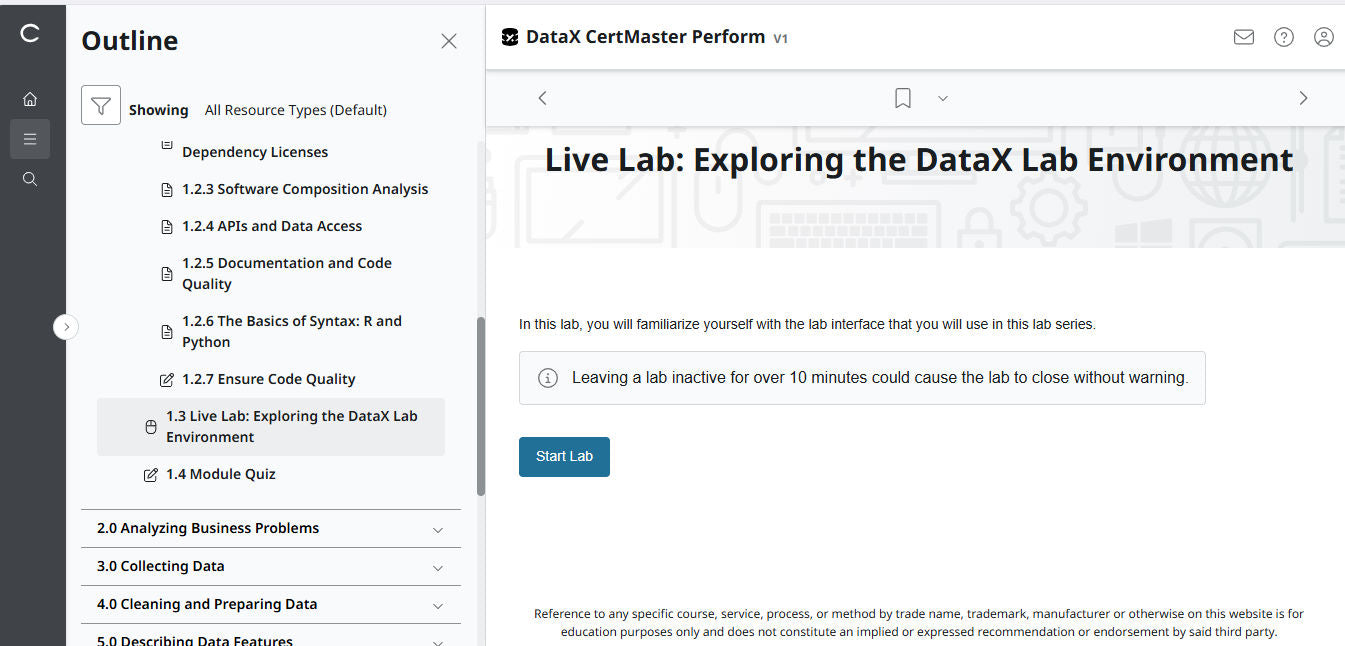Open the user account icon

[1323, 36]
